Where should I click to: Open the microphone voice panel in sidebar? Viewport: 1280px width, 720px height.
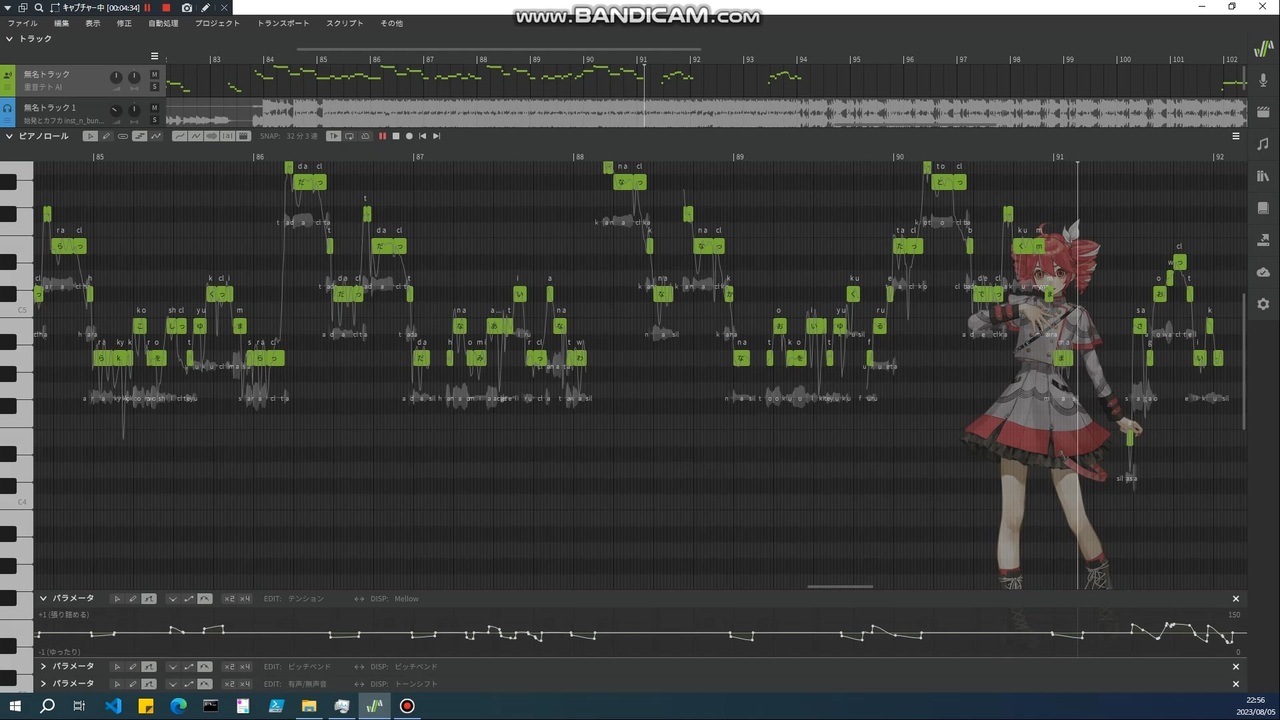coord(1263,80)
